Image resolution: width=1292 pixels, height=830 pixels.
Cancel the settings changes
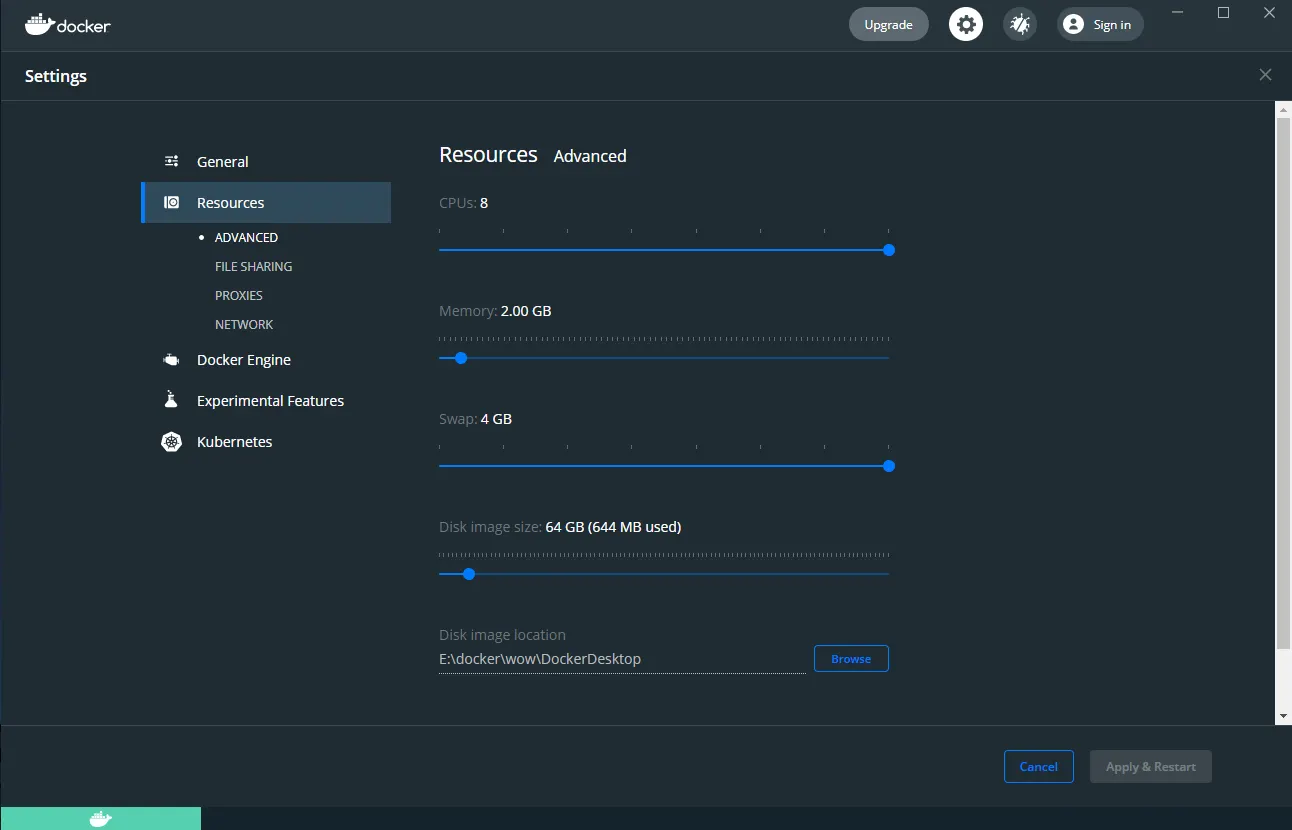click(1038, 767)
